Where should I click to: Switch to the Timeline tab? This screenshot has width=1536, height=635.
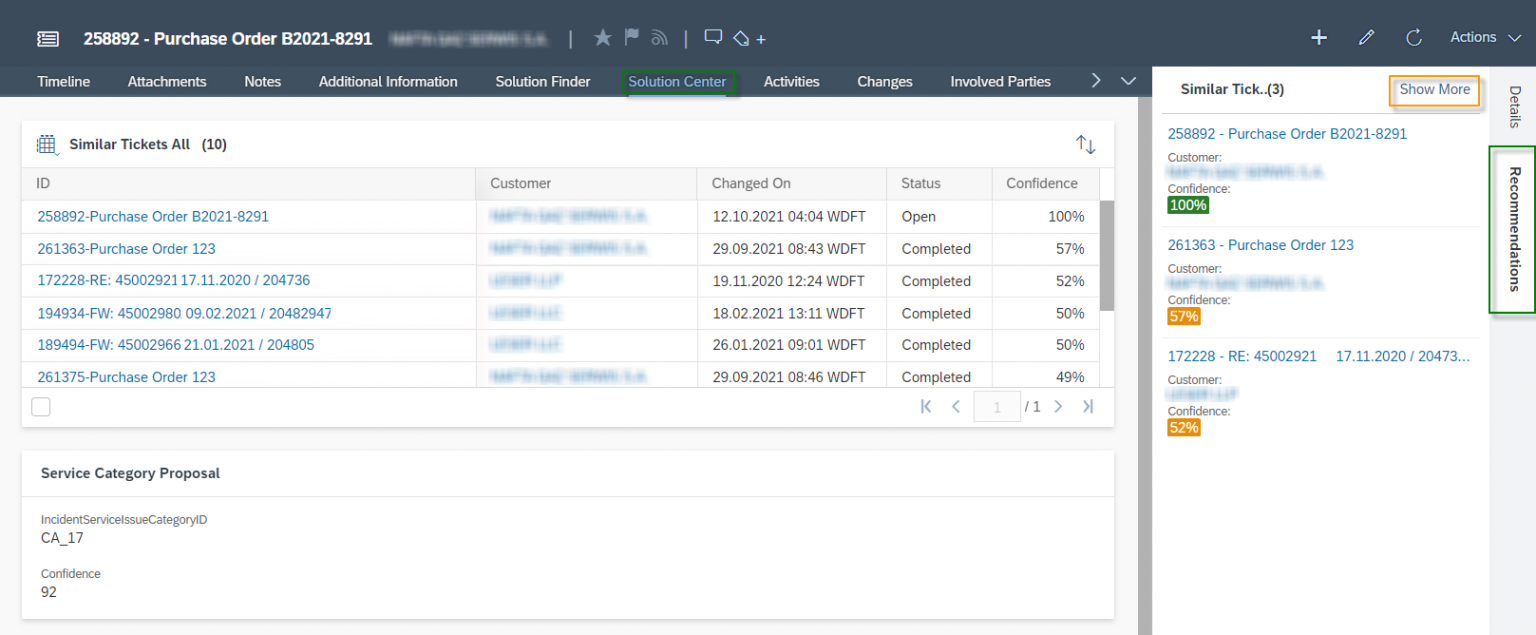pos(63,81)
